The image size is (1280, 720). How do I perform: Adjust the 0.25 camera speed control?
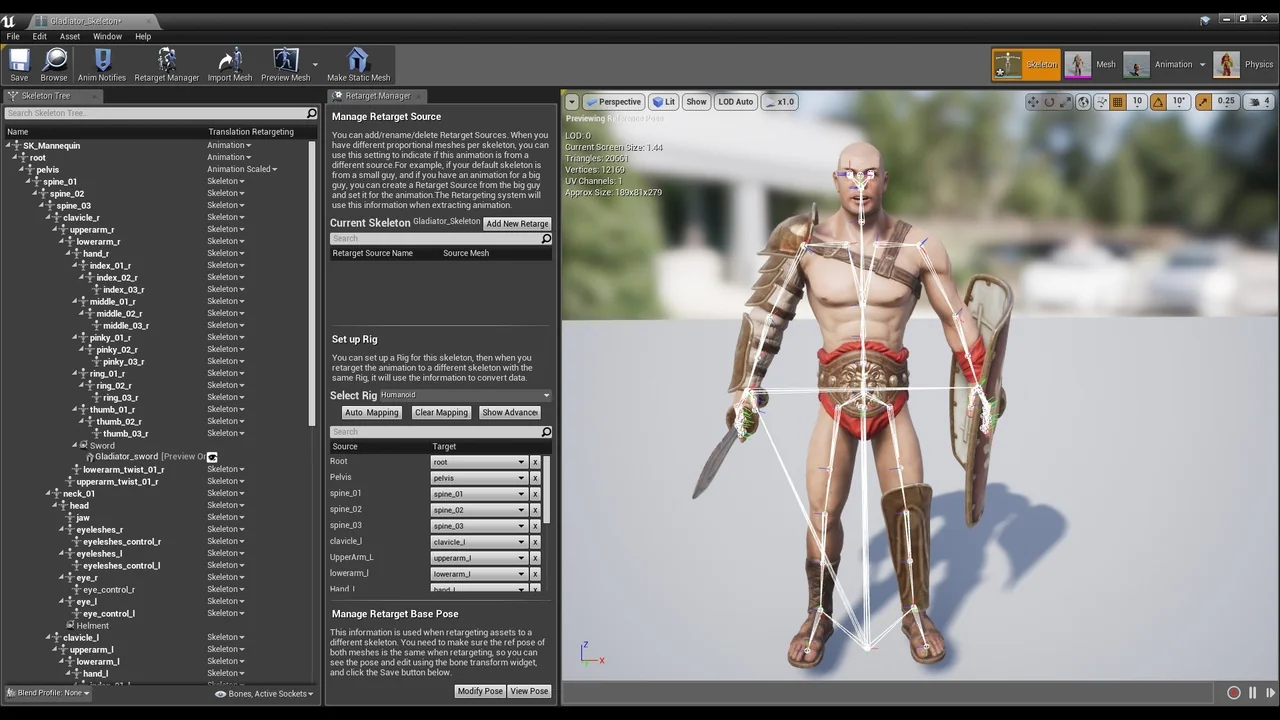1224,101
